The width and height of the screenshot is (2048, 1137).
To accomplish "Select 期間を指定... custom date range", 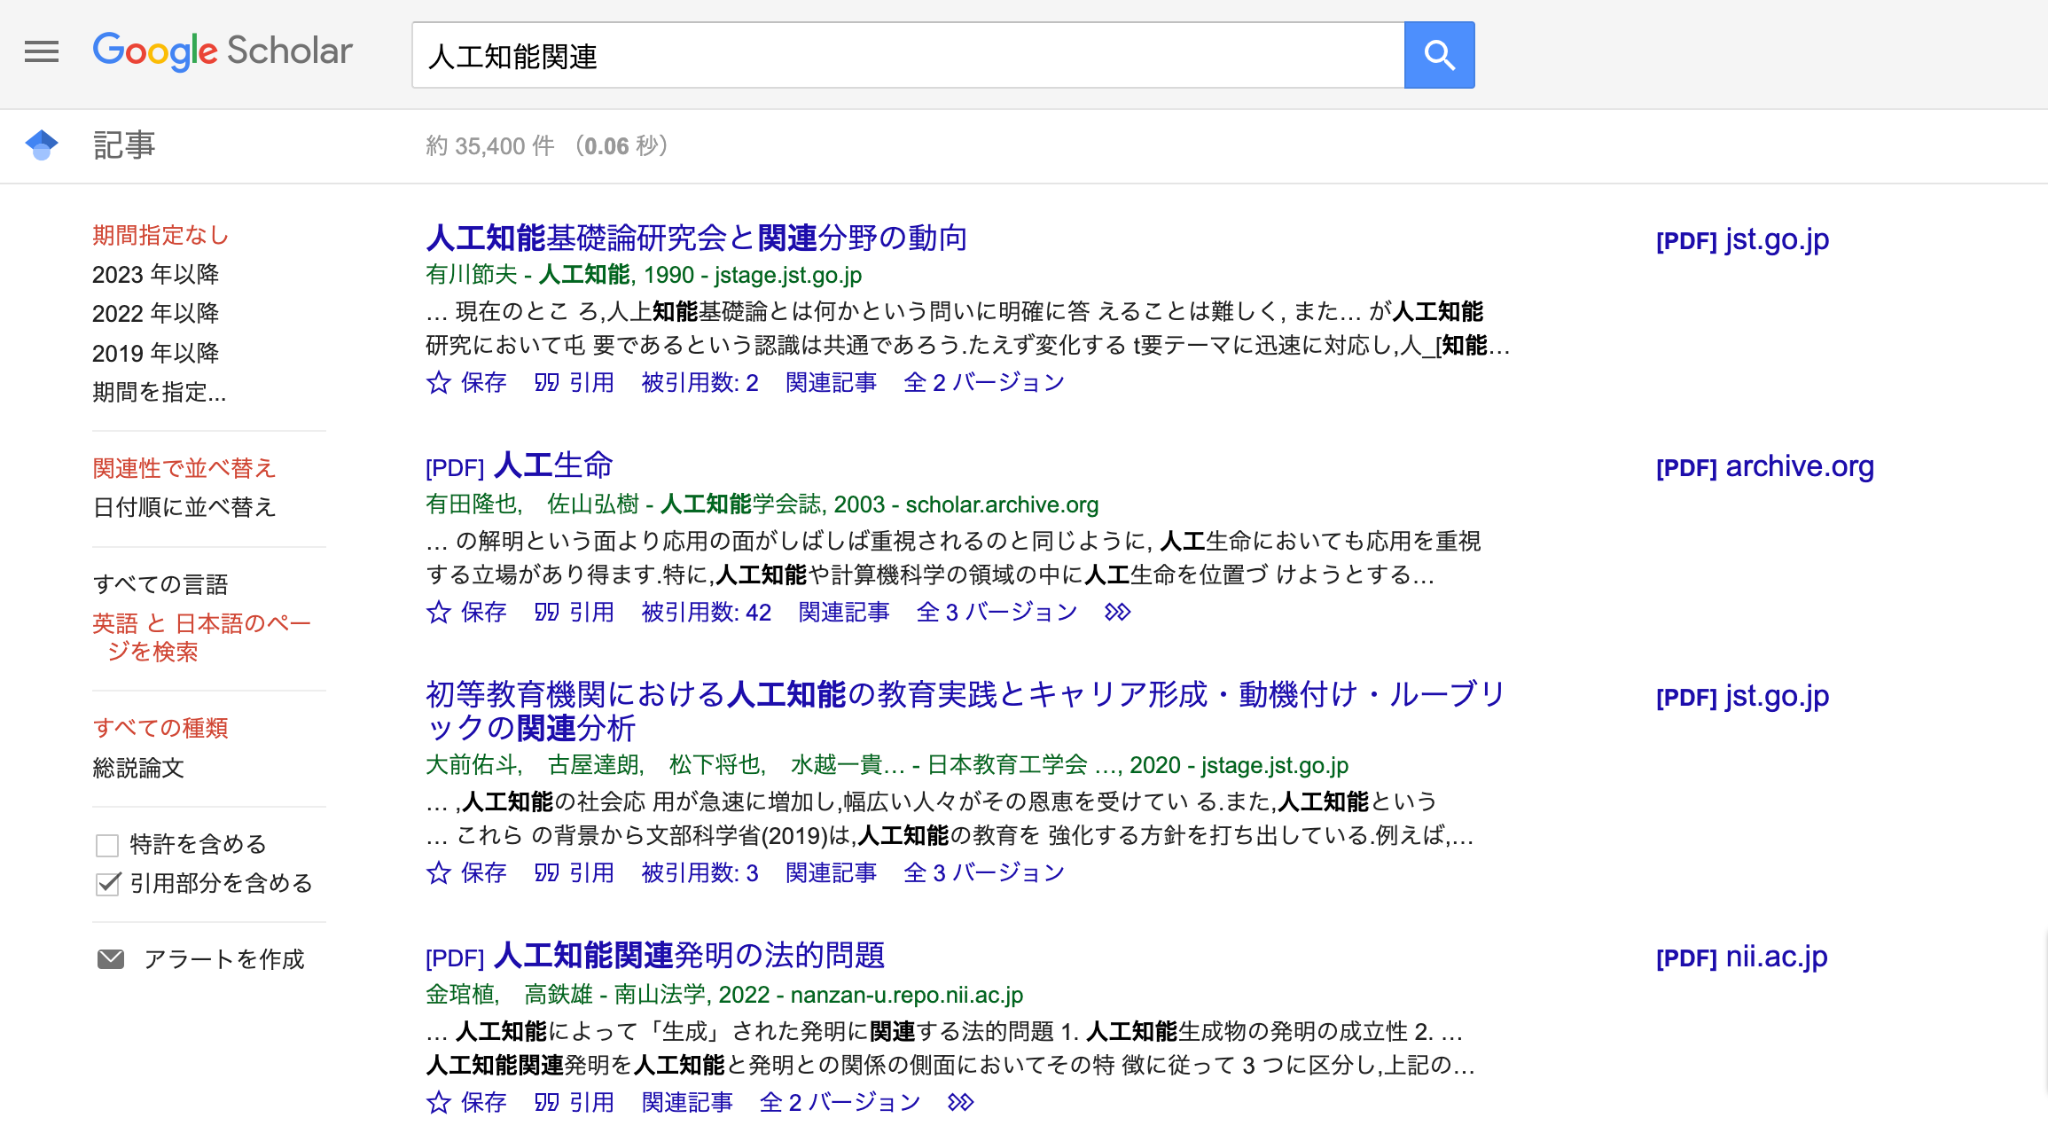I will (159, 392).
